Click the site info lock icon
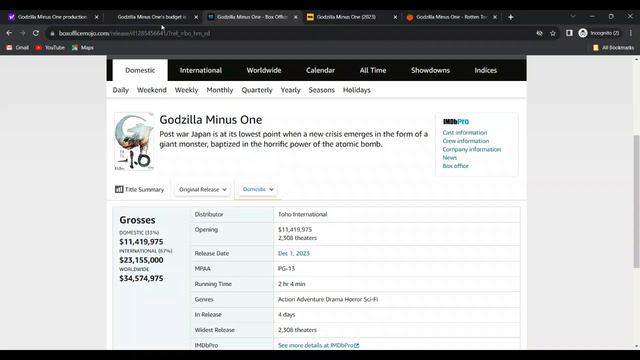Image resolution: width=640 pixels, height=360 pixels. [52, 33]
